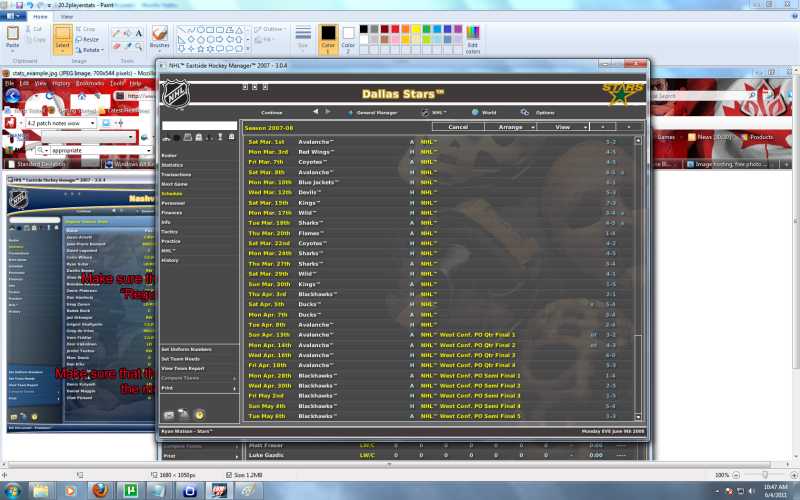Switch to the View tab in Paint
The width and height of the screenshot is (800, 500).
(67, 16)
